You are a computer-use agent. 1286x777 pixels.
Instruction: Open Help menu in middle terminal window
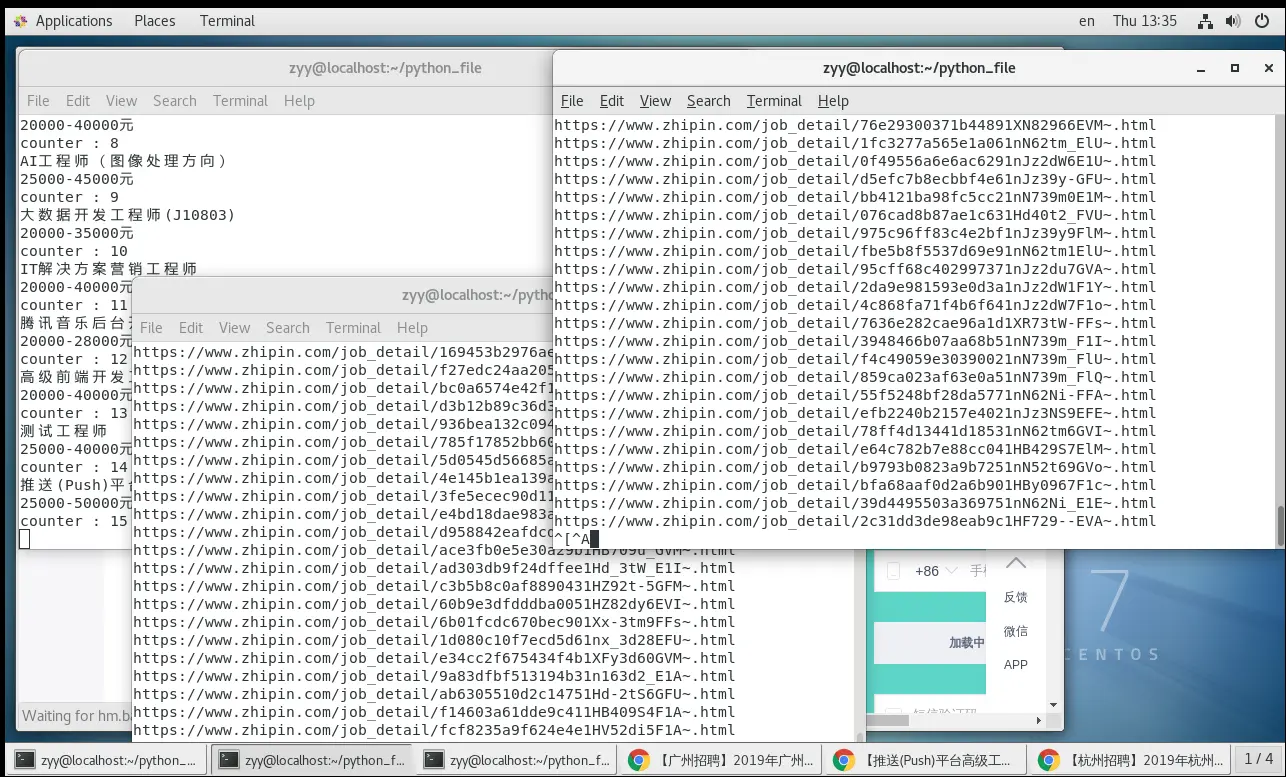(x=412, y=328)
